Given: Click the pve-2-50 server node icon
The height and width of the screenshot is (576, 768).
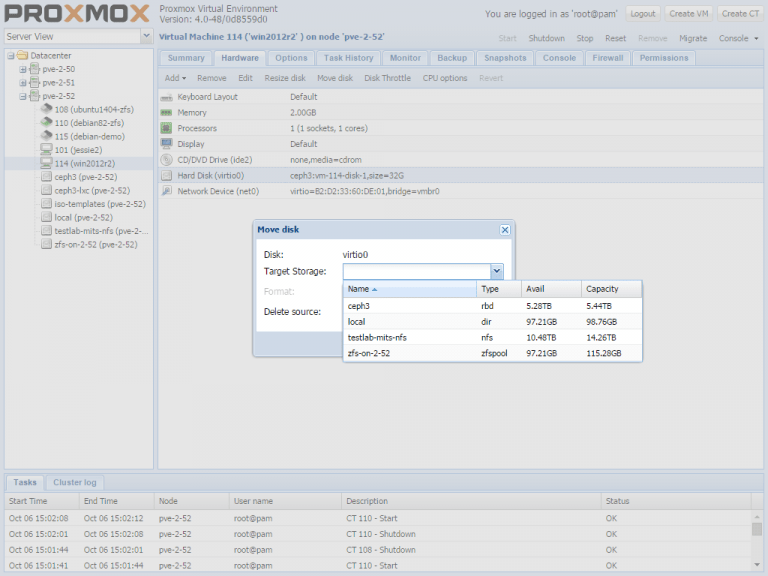Looking at the screenshot, I should 34,69.
